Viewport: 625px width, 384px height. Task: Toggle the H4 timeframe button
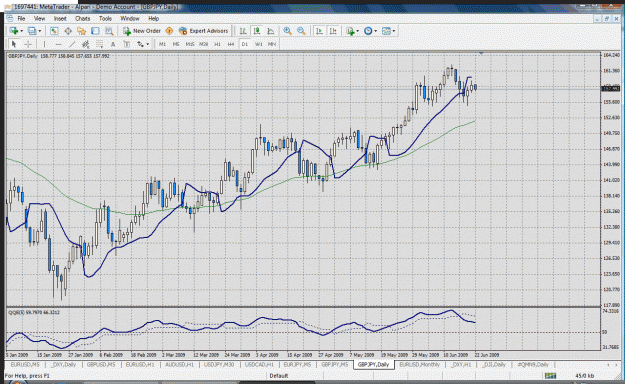pyautogui.click(x=231, y=44)
